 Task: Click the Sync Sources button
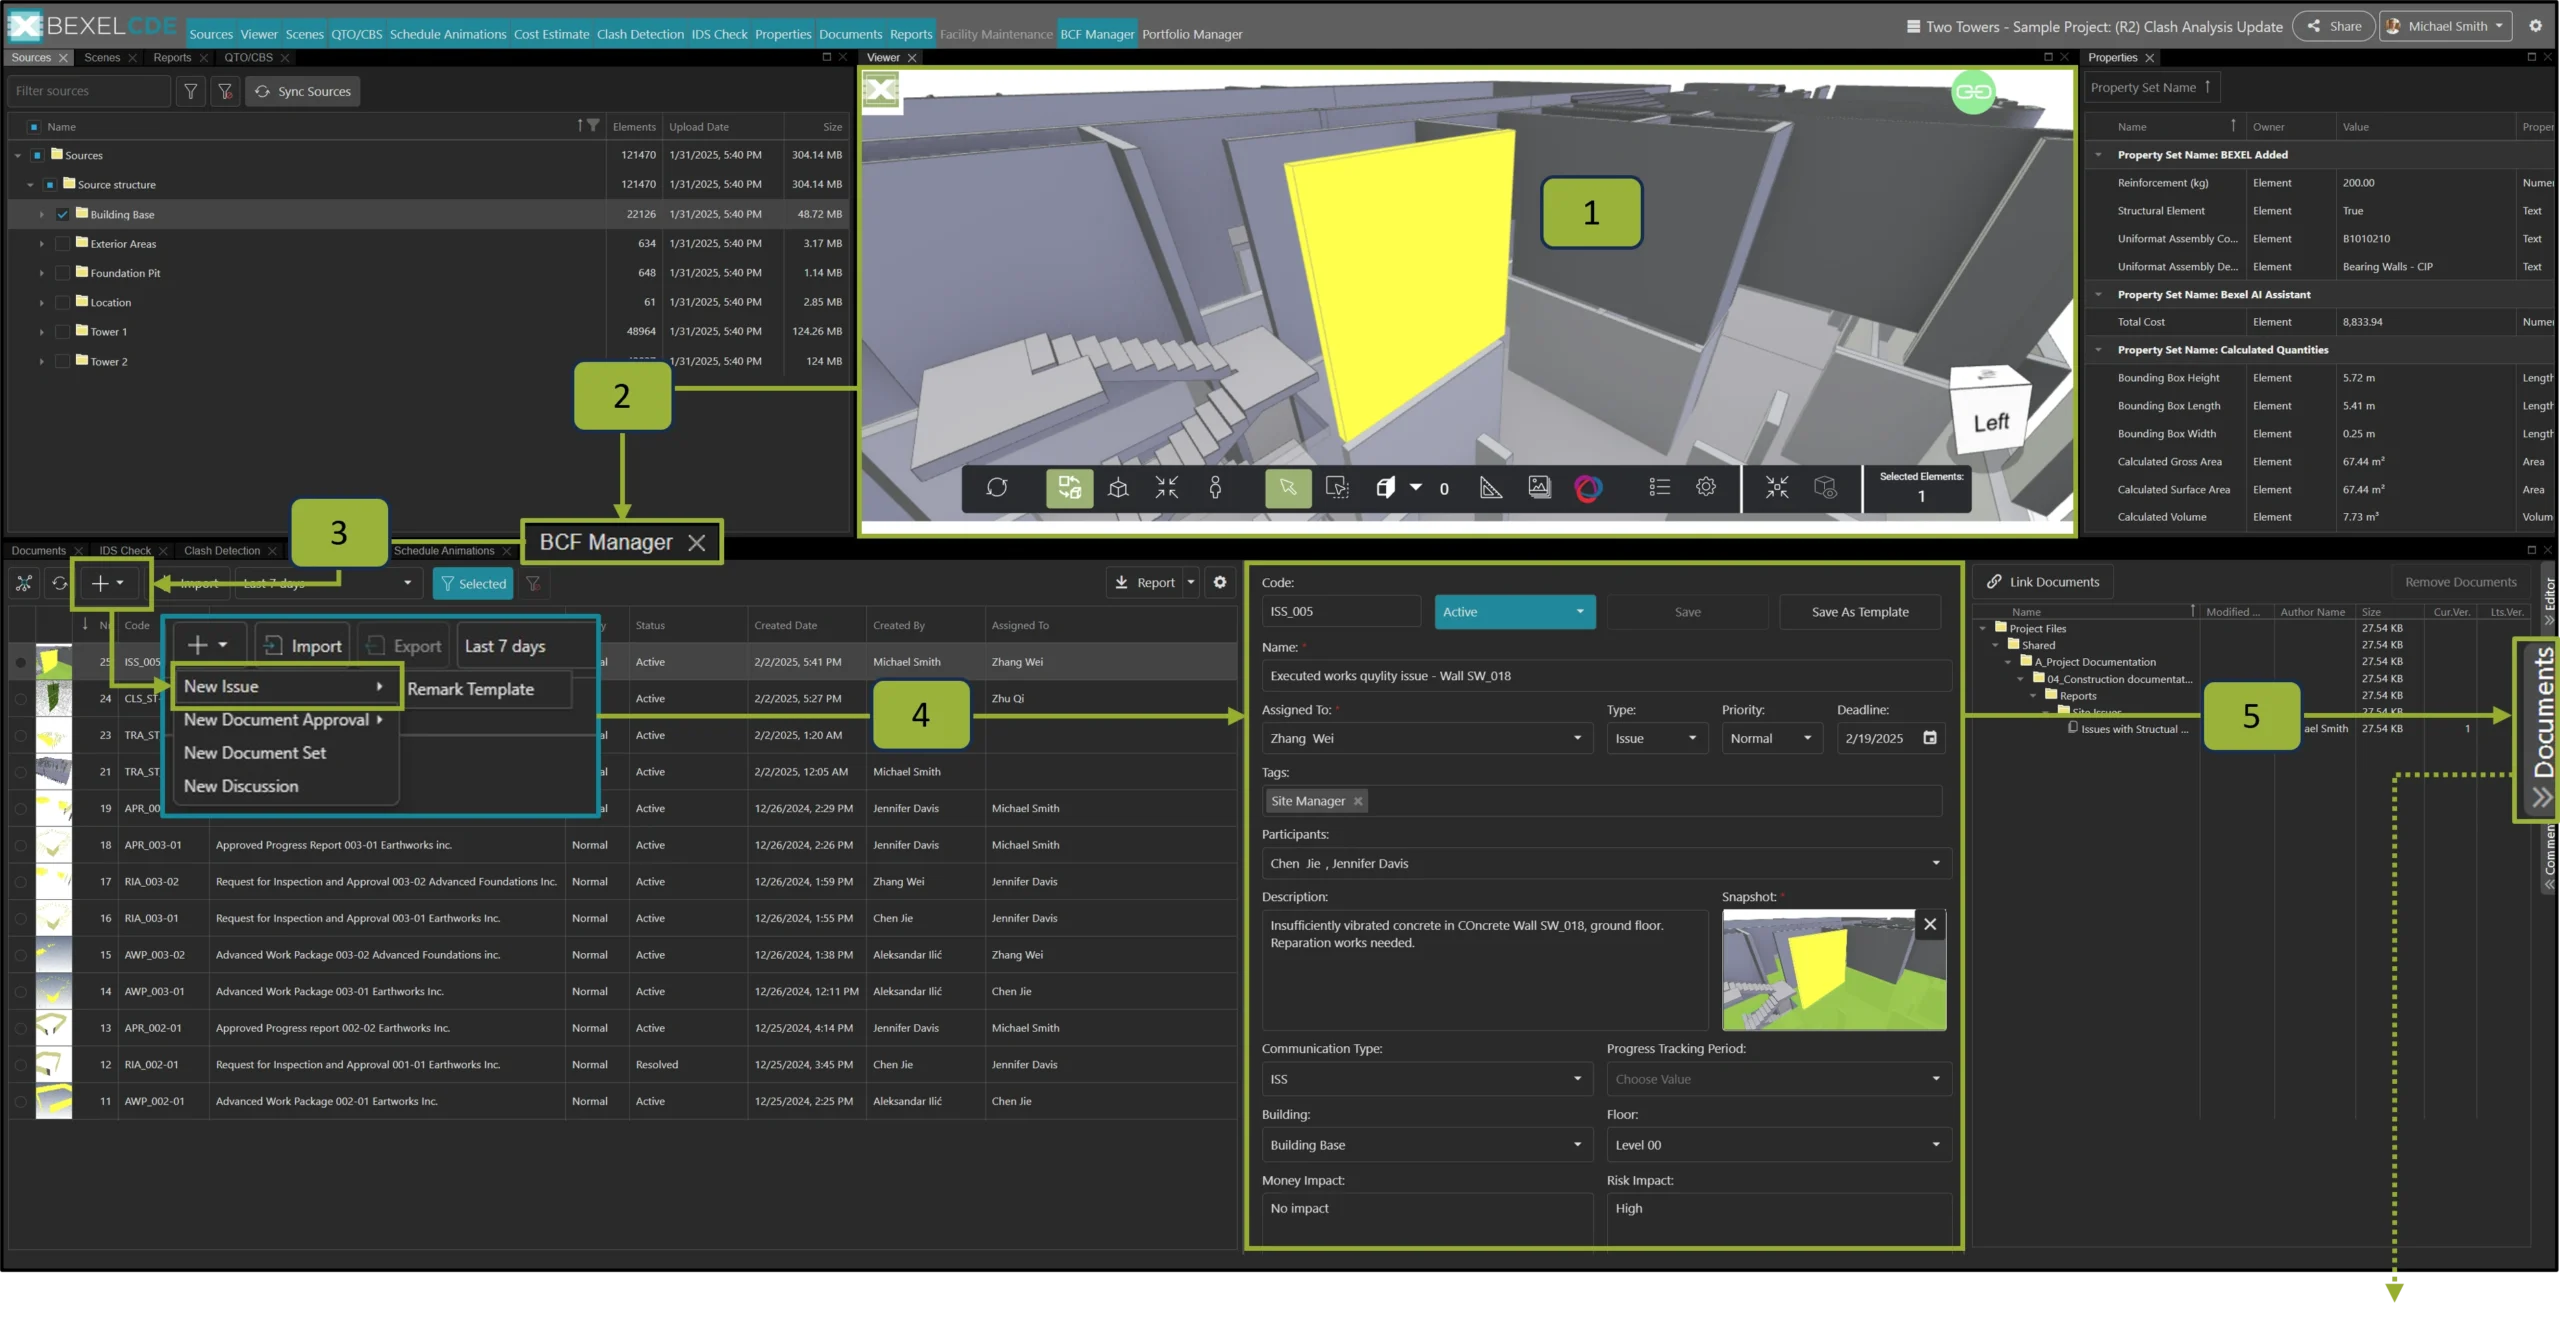[x=303, y=91]
